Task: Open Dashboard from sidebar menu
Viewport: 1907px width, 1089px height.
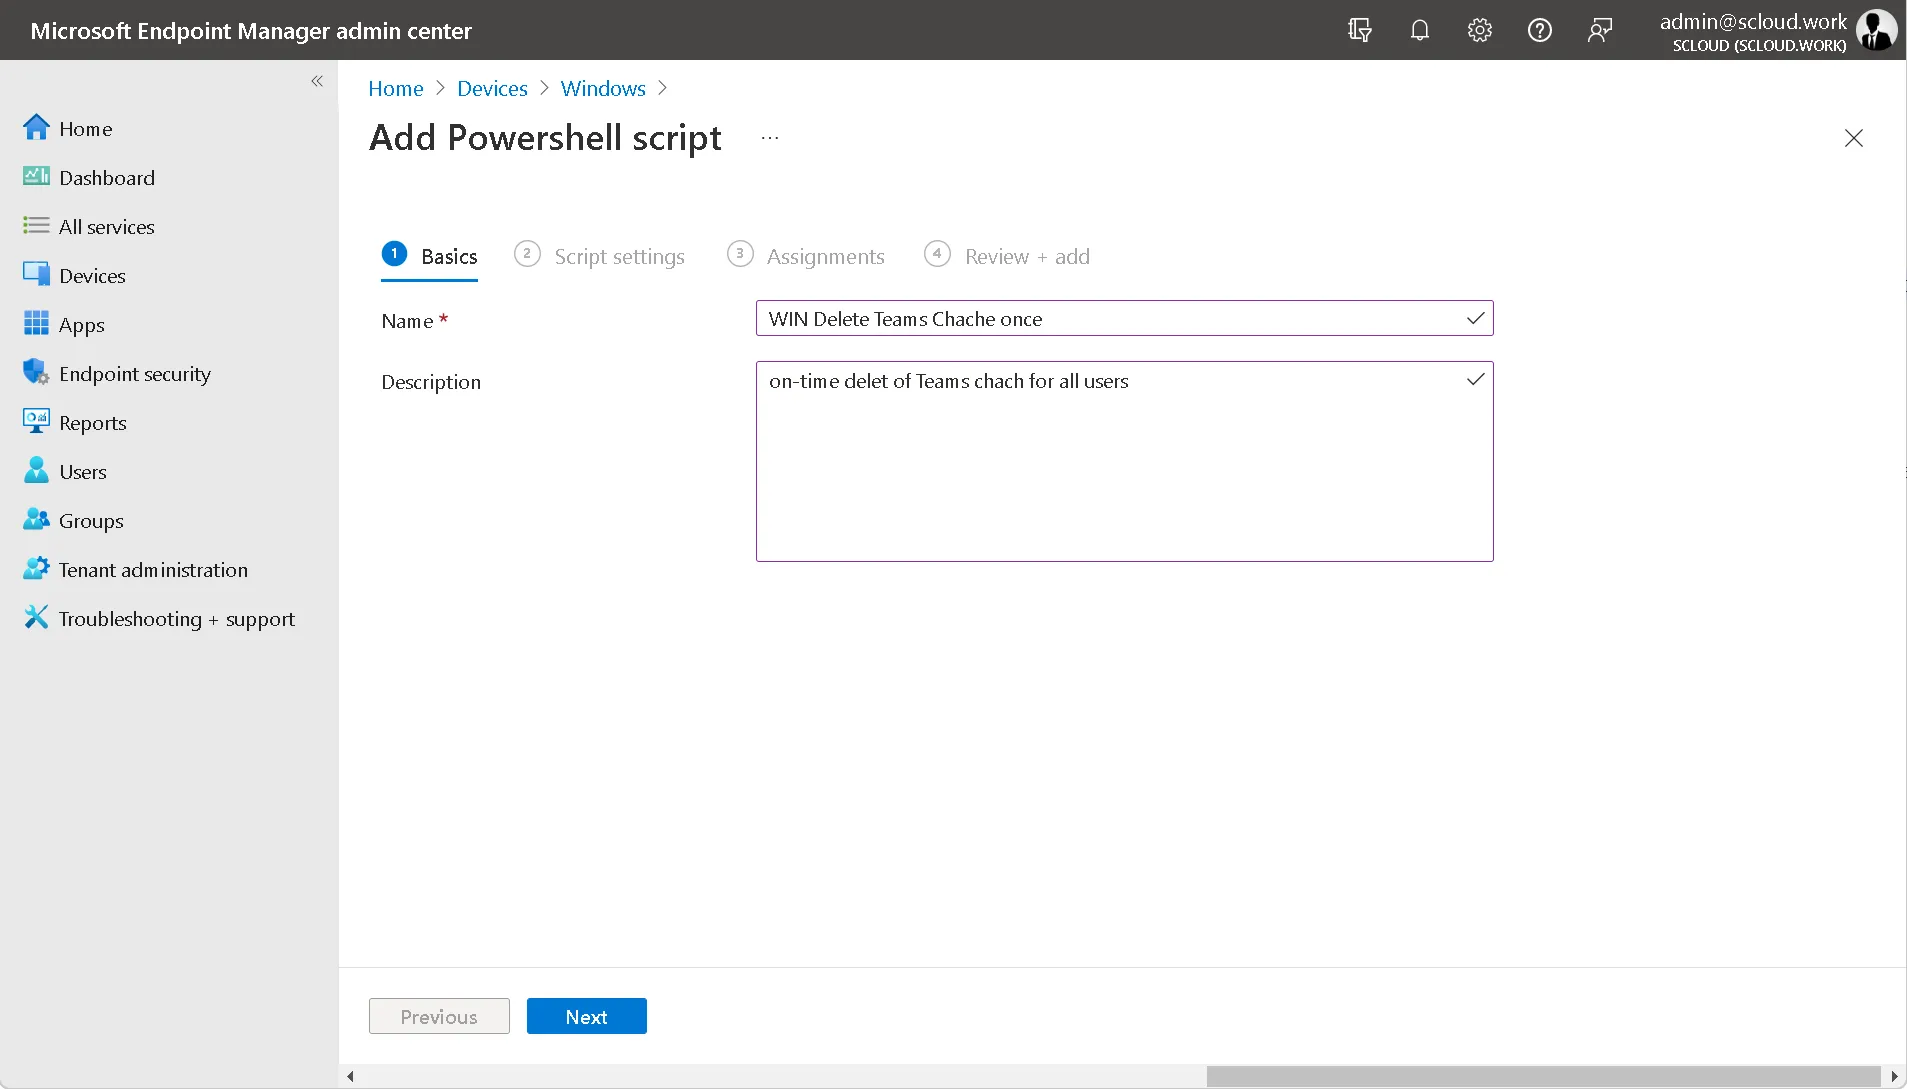Action: [107, 177]
